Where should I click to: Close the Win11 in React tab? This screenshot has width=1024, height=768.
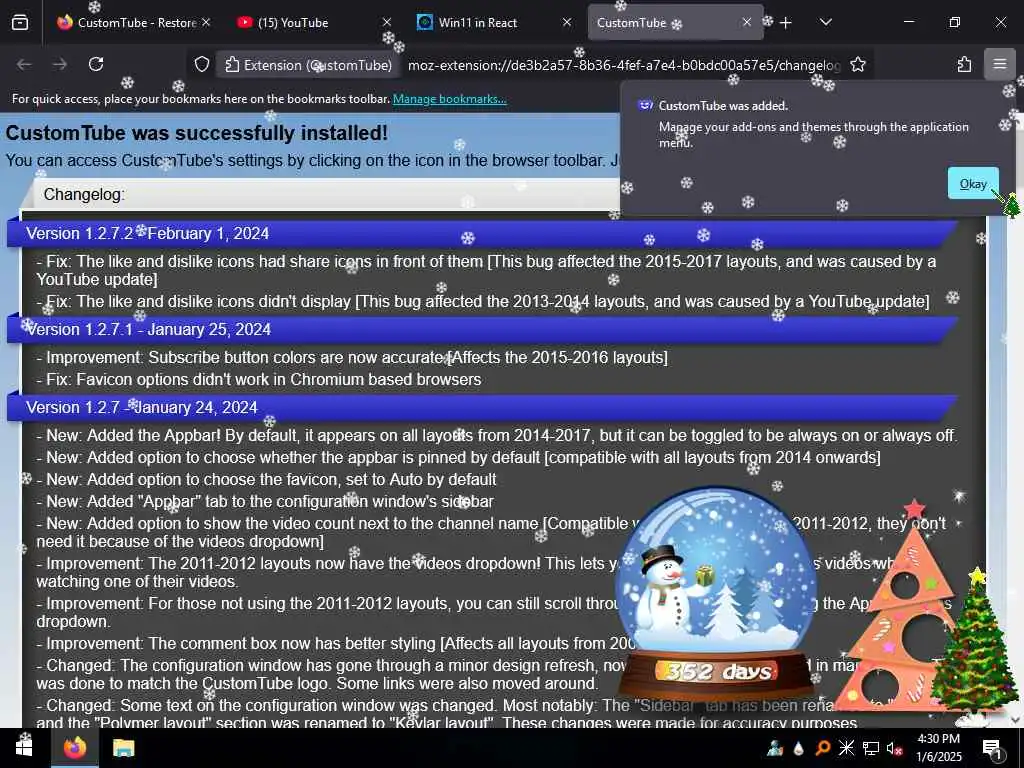pos(566,22)
